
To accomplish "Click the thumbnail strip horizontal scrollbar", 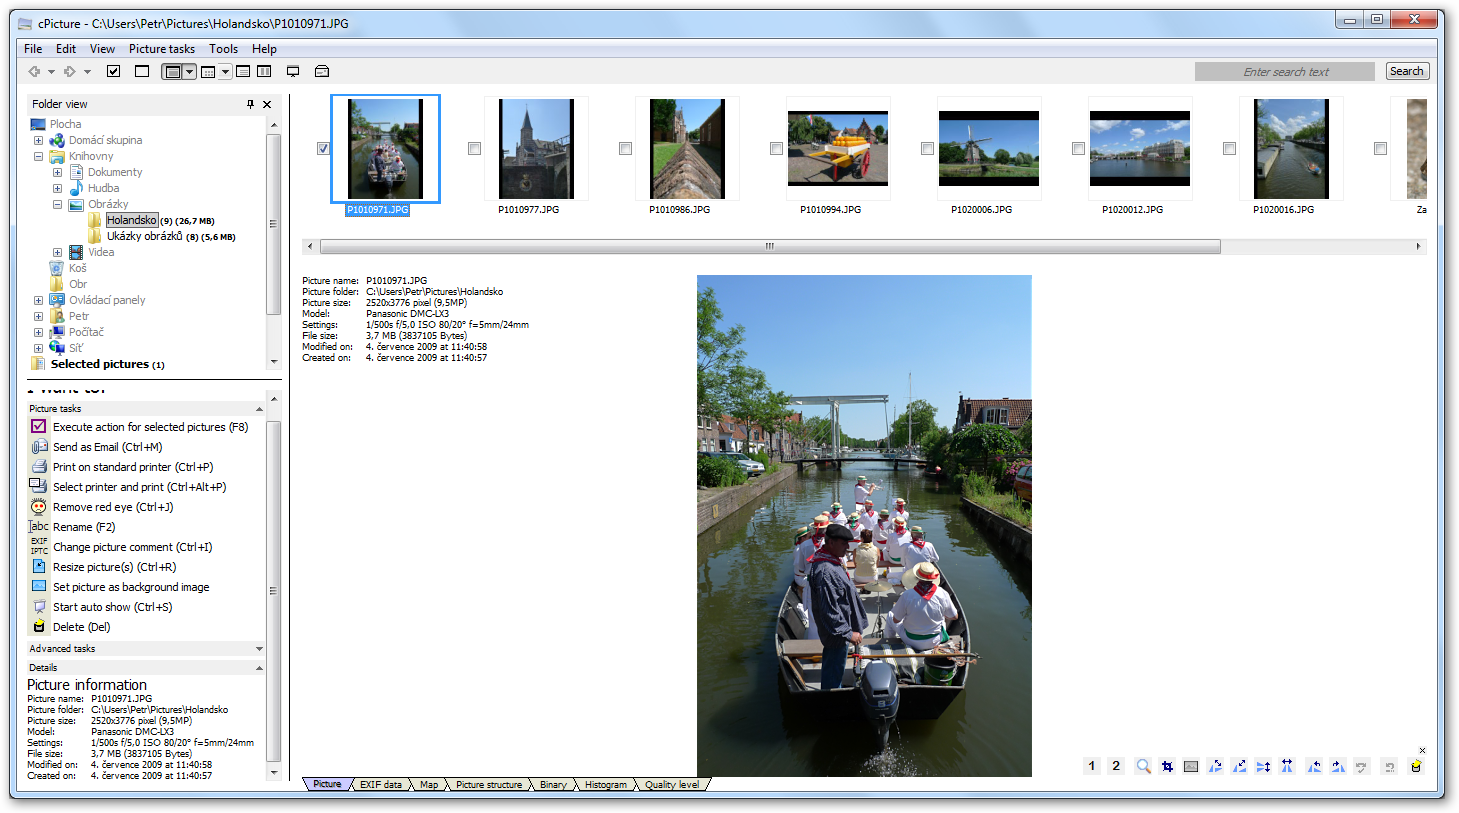I will 769,246.
